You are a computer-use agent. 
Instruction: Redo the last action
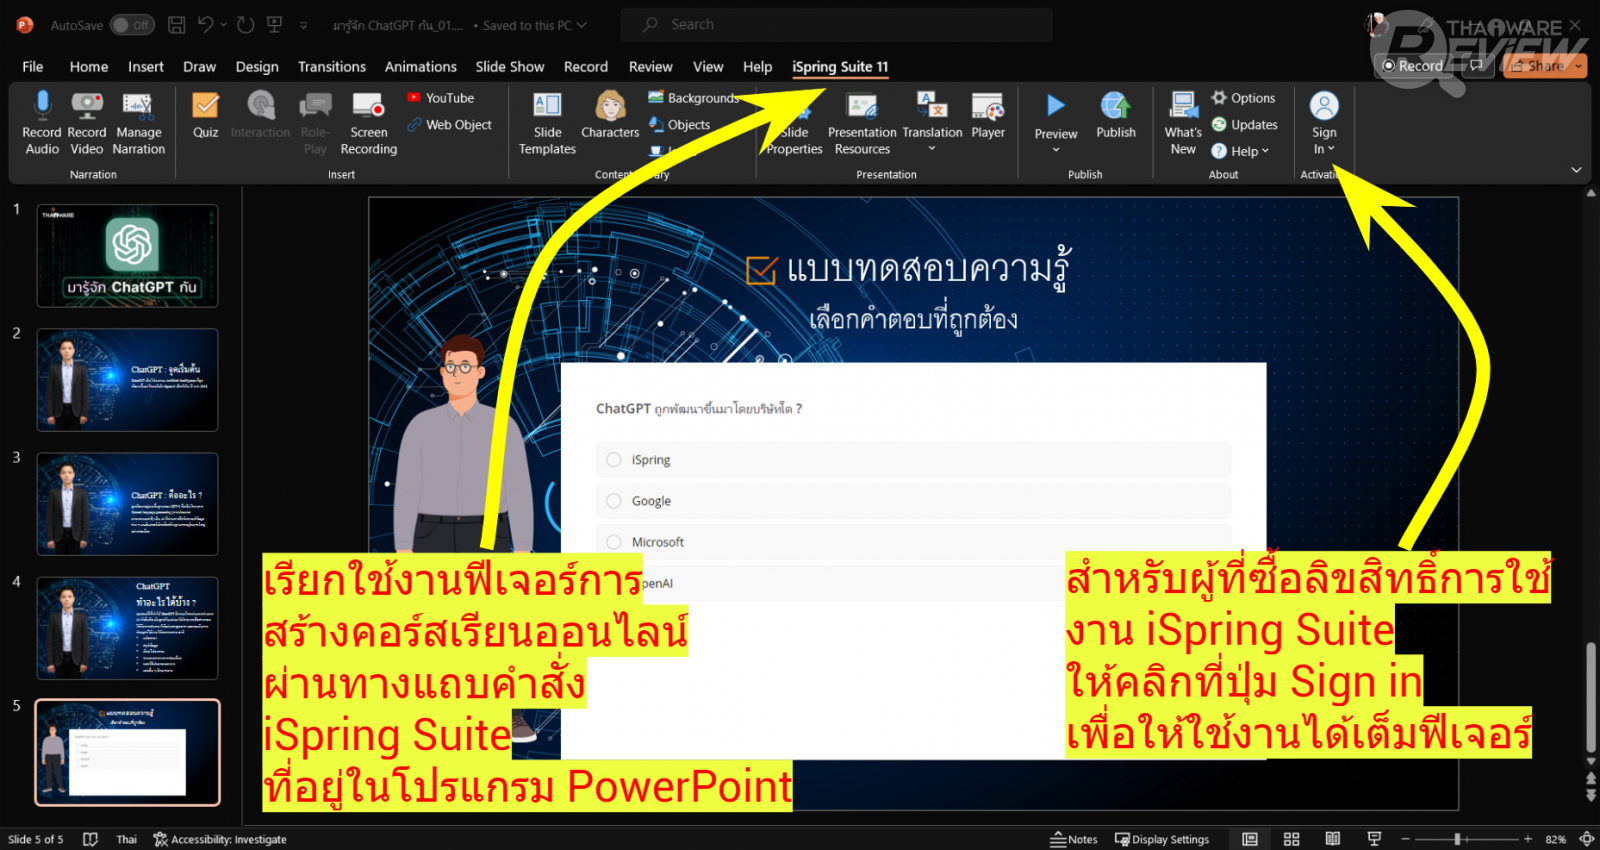[246, 25]
